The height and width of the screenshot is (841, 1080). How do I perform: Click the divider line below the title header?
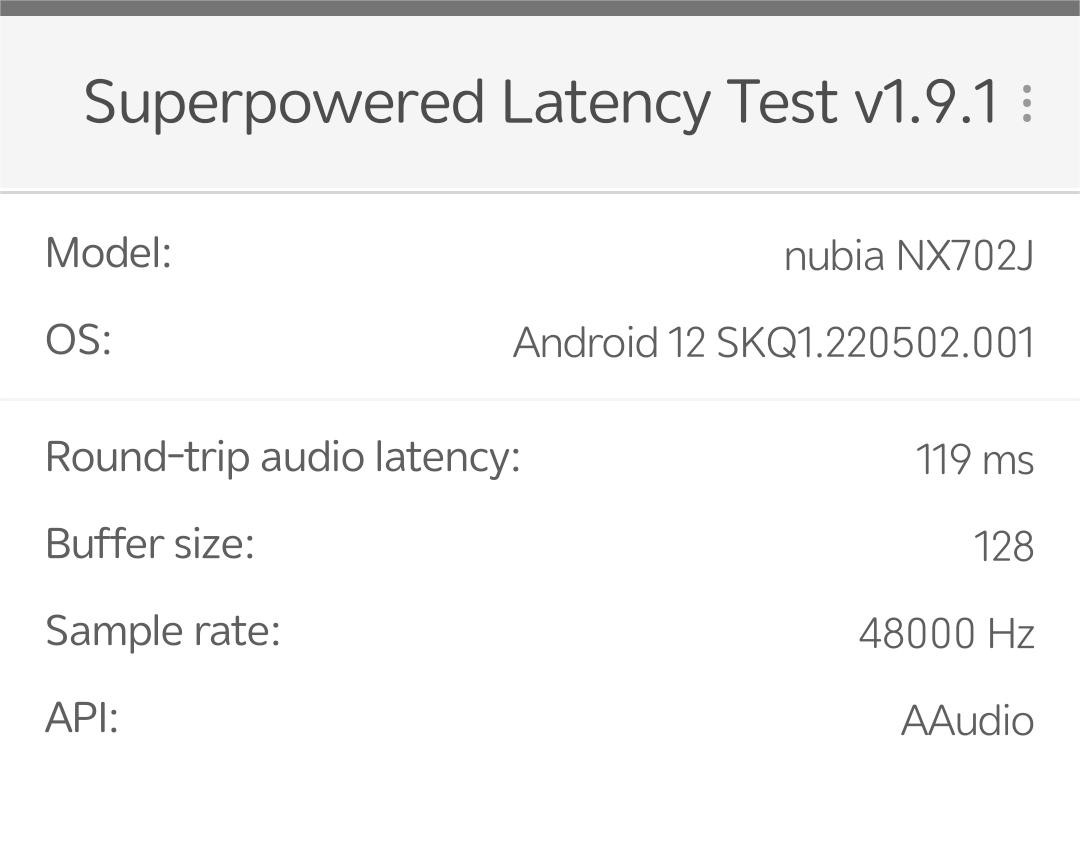[540, 191]
